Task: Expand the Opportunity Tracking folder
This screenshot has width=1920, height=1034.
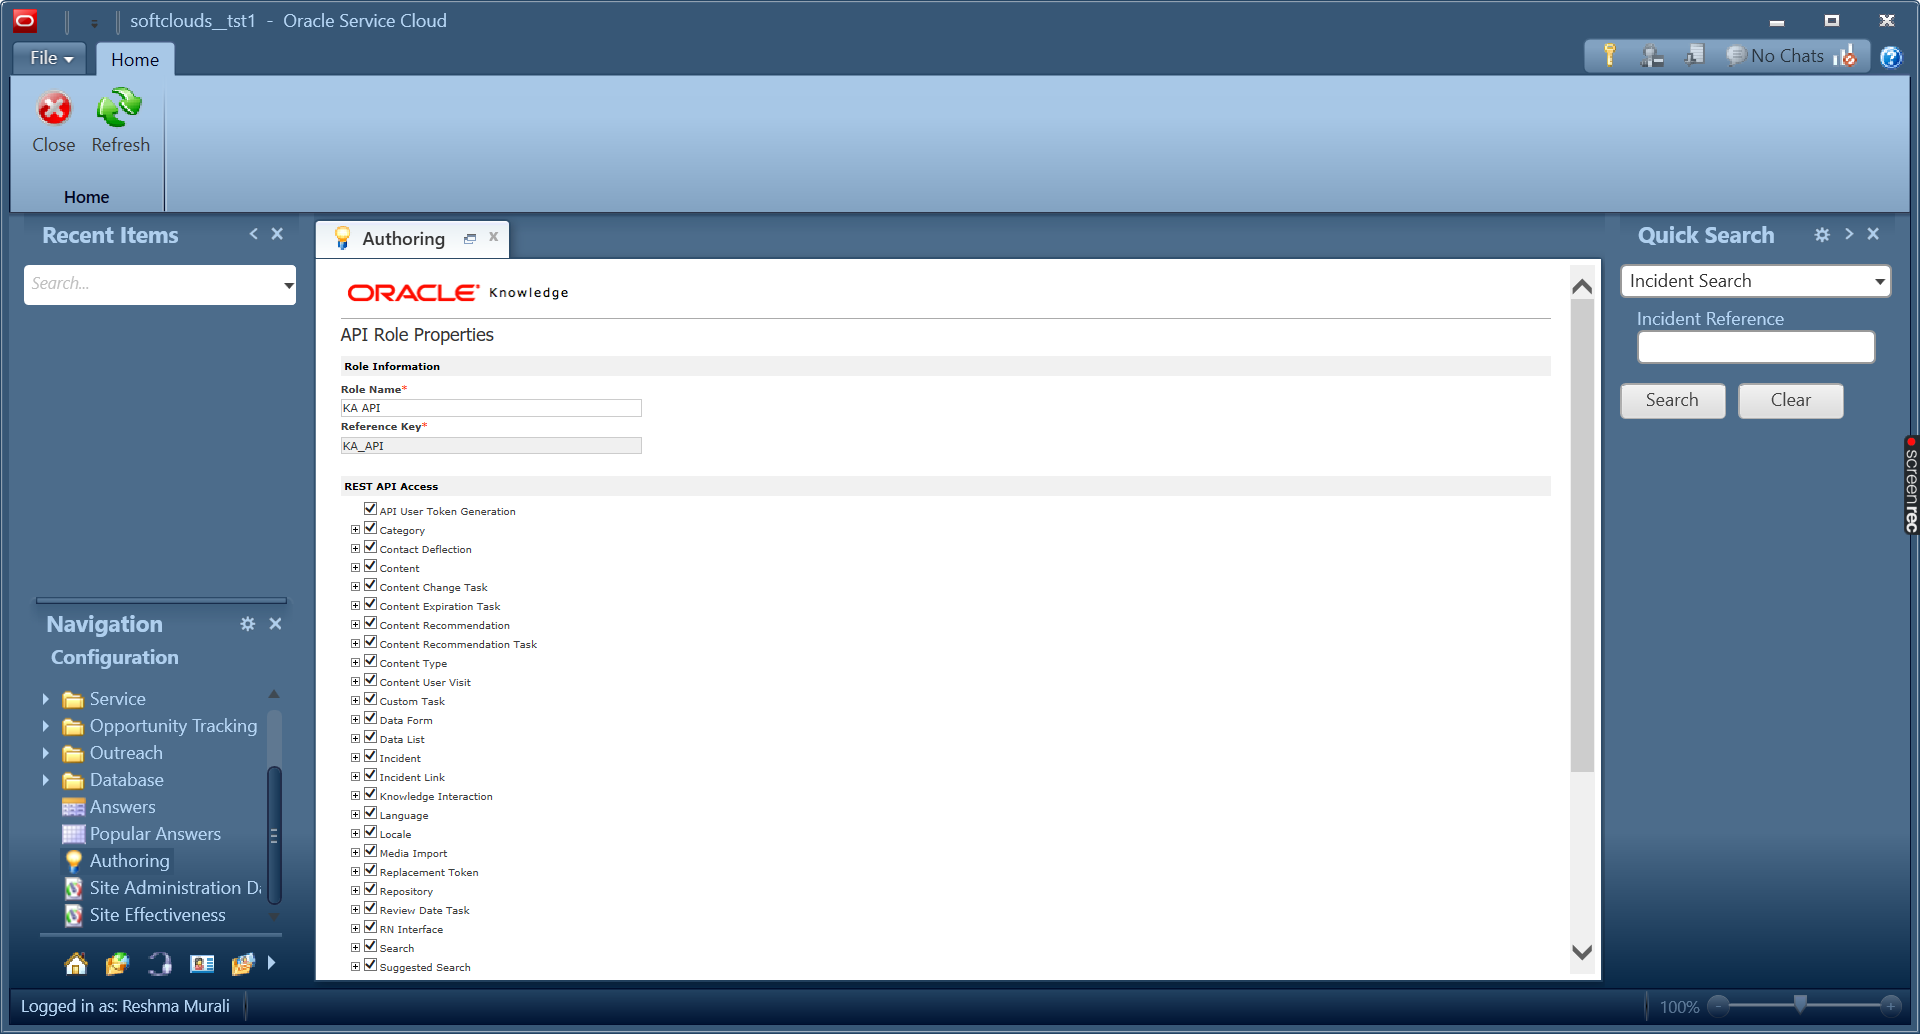Action: (x=45, y=726)
